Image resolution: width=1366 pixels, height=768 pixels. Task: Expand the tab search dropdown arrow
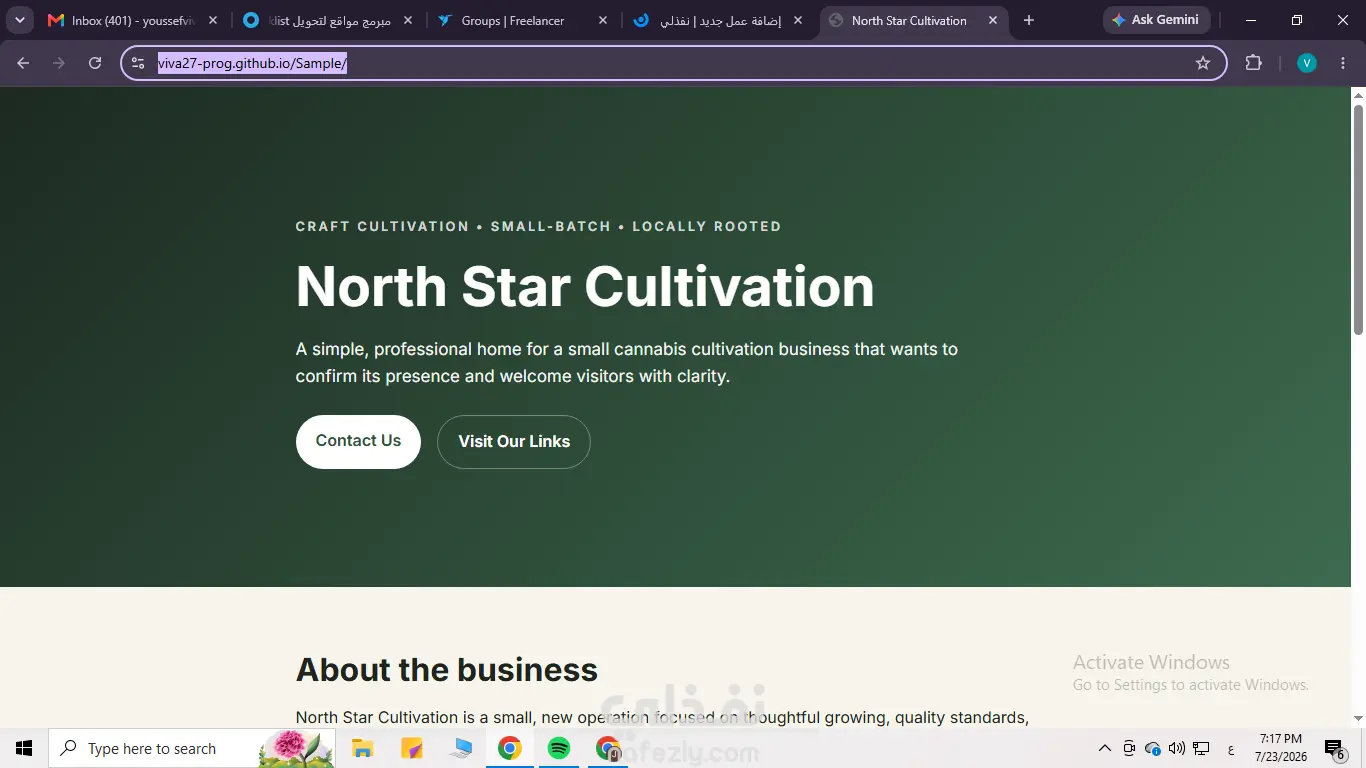pos(19,20)
